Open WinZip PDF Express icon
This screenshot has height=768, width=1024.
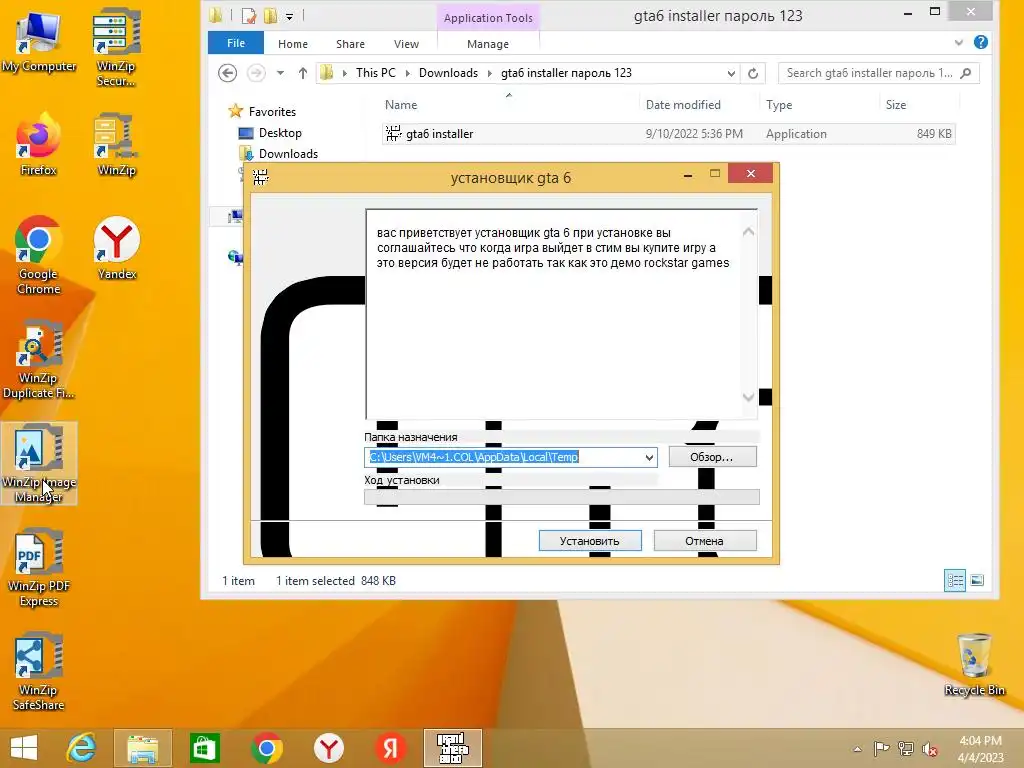[x=39, y=567]
